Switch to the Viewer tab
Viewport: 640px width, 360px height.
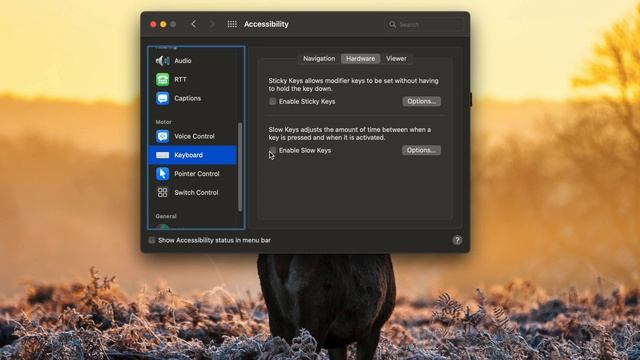pyautogui.click(x=396, y=59)
